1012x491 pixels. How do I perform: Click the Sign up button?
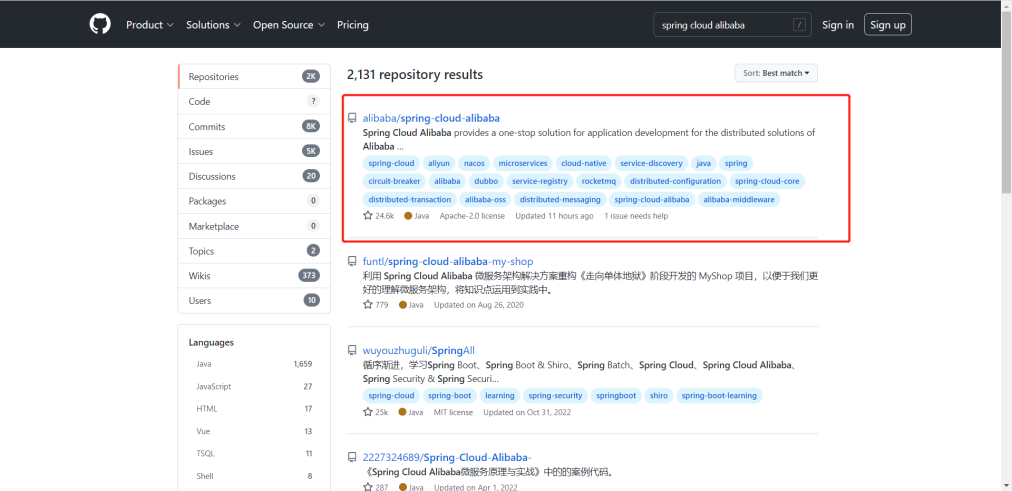[x=887, y=25]
